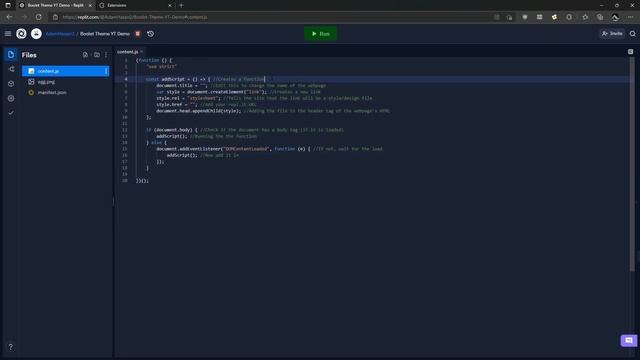
Task: Switch to Extensions browser tab
Action: pyautogui.click(x=135, y=5)
